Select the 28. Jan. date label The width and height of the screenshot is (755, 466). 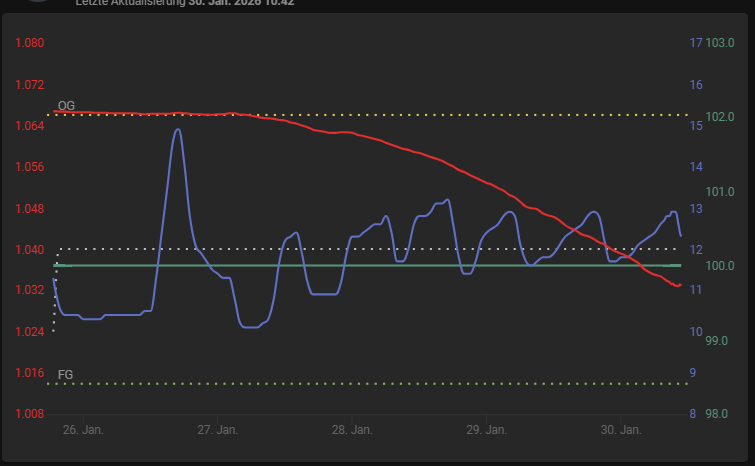[352, 430]
